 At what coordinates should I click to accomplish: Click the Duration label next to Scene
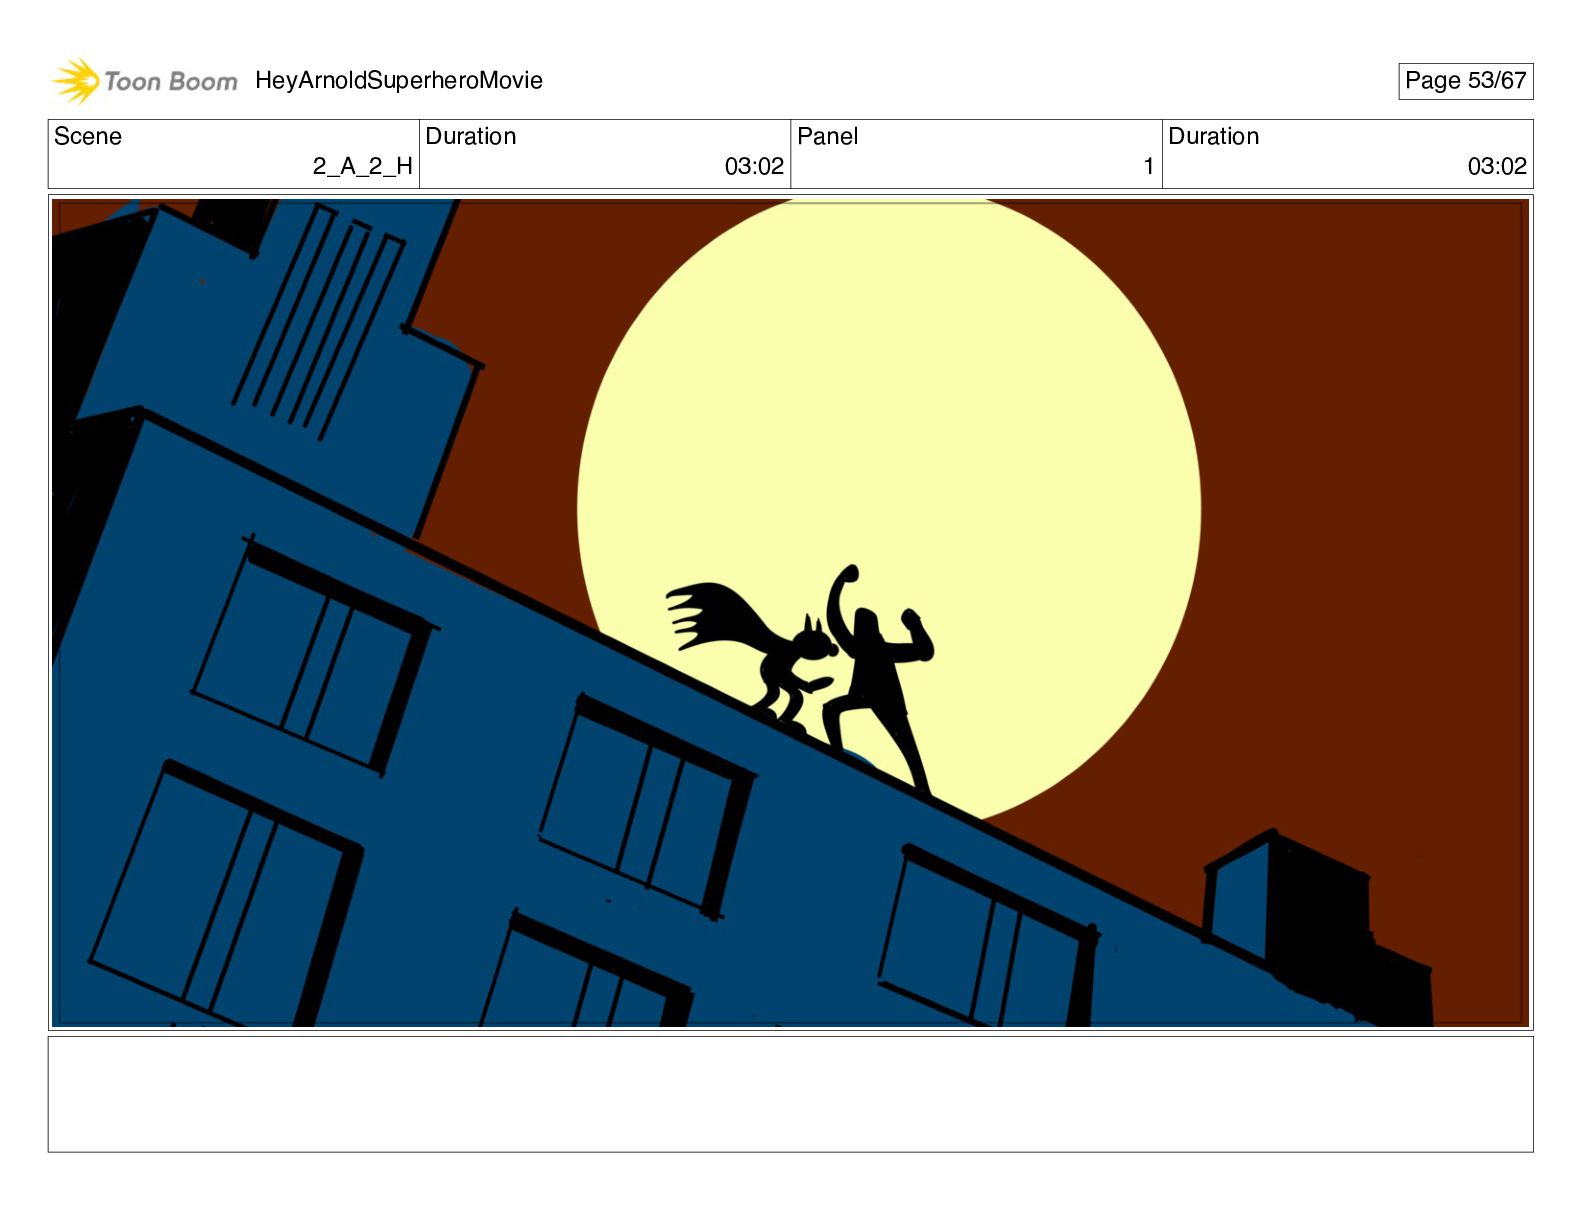click(x=471, y=136)
